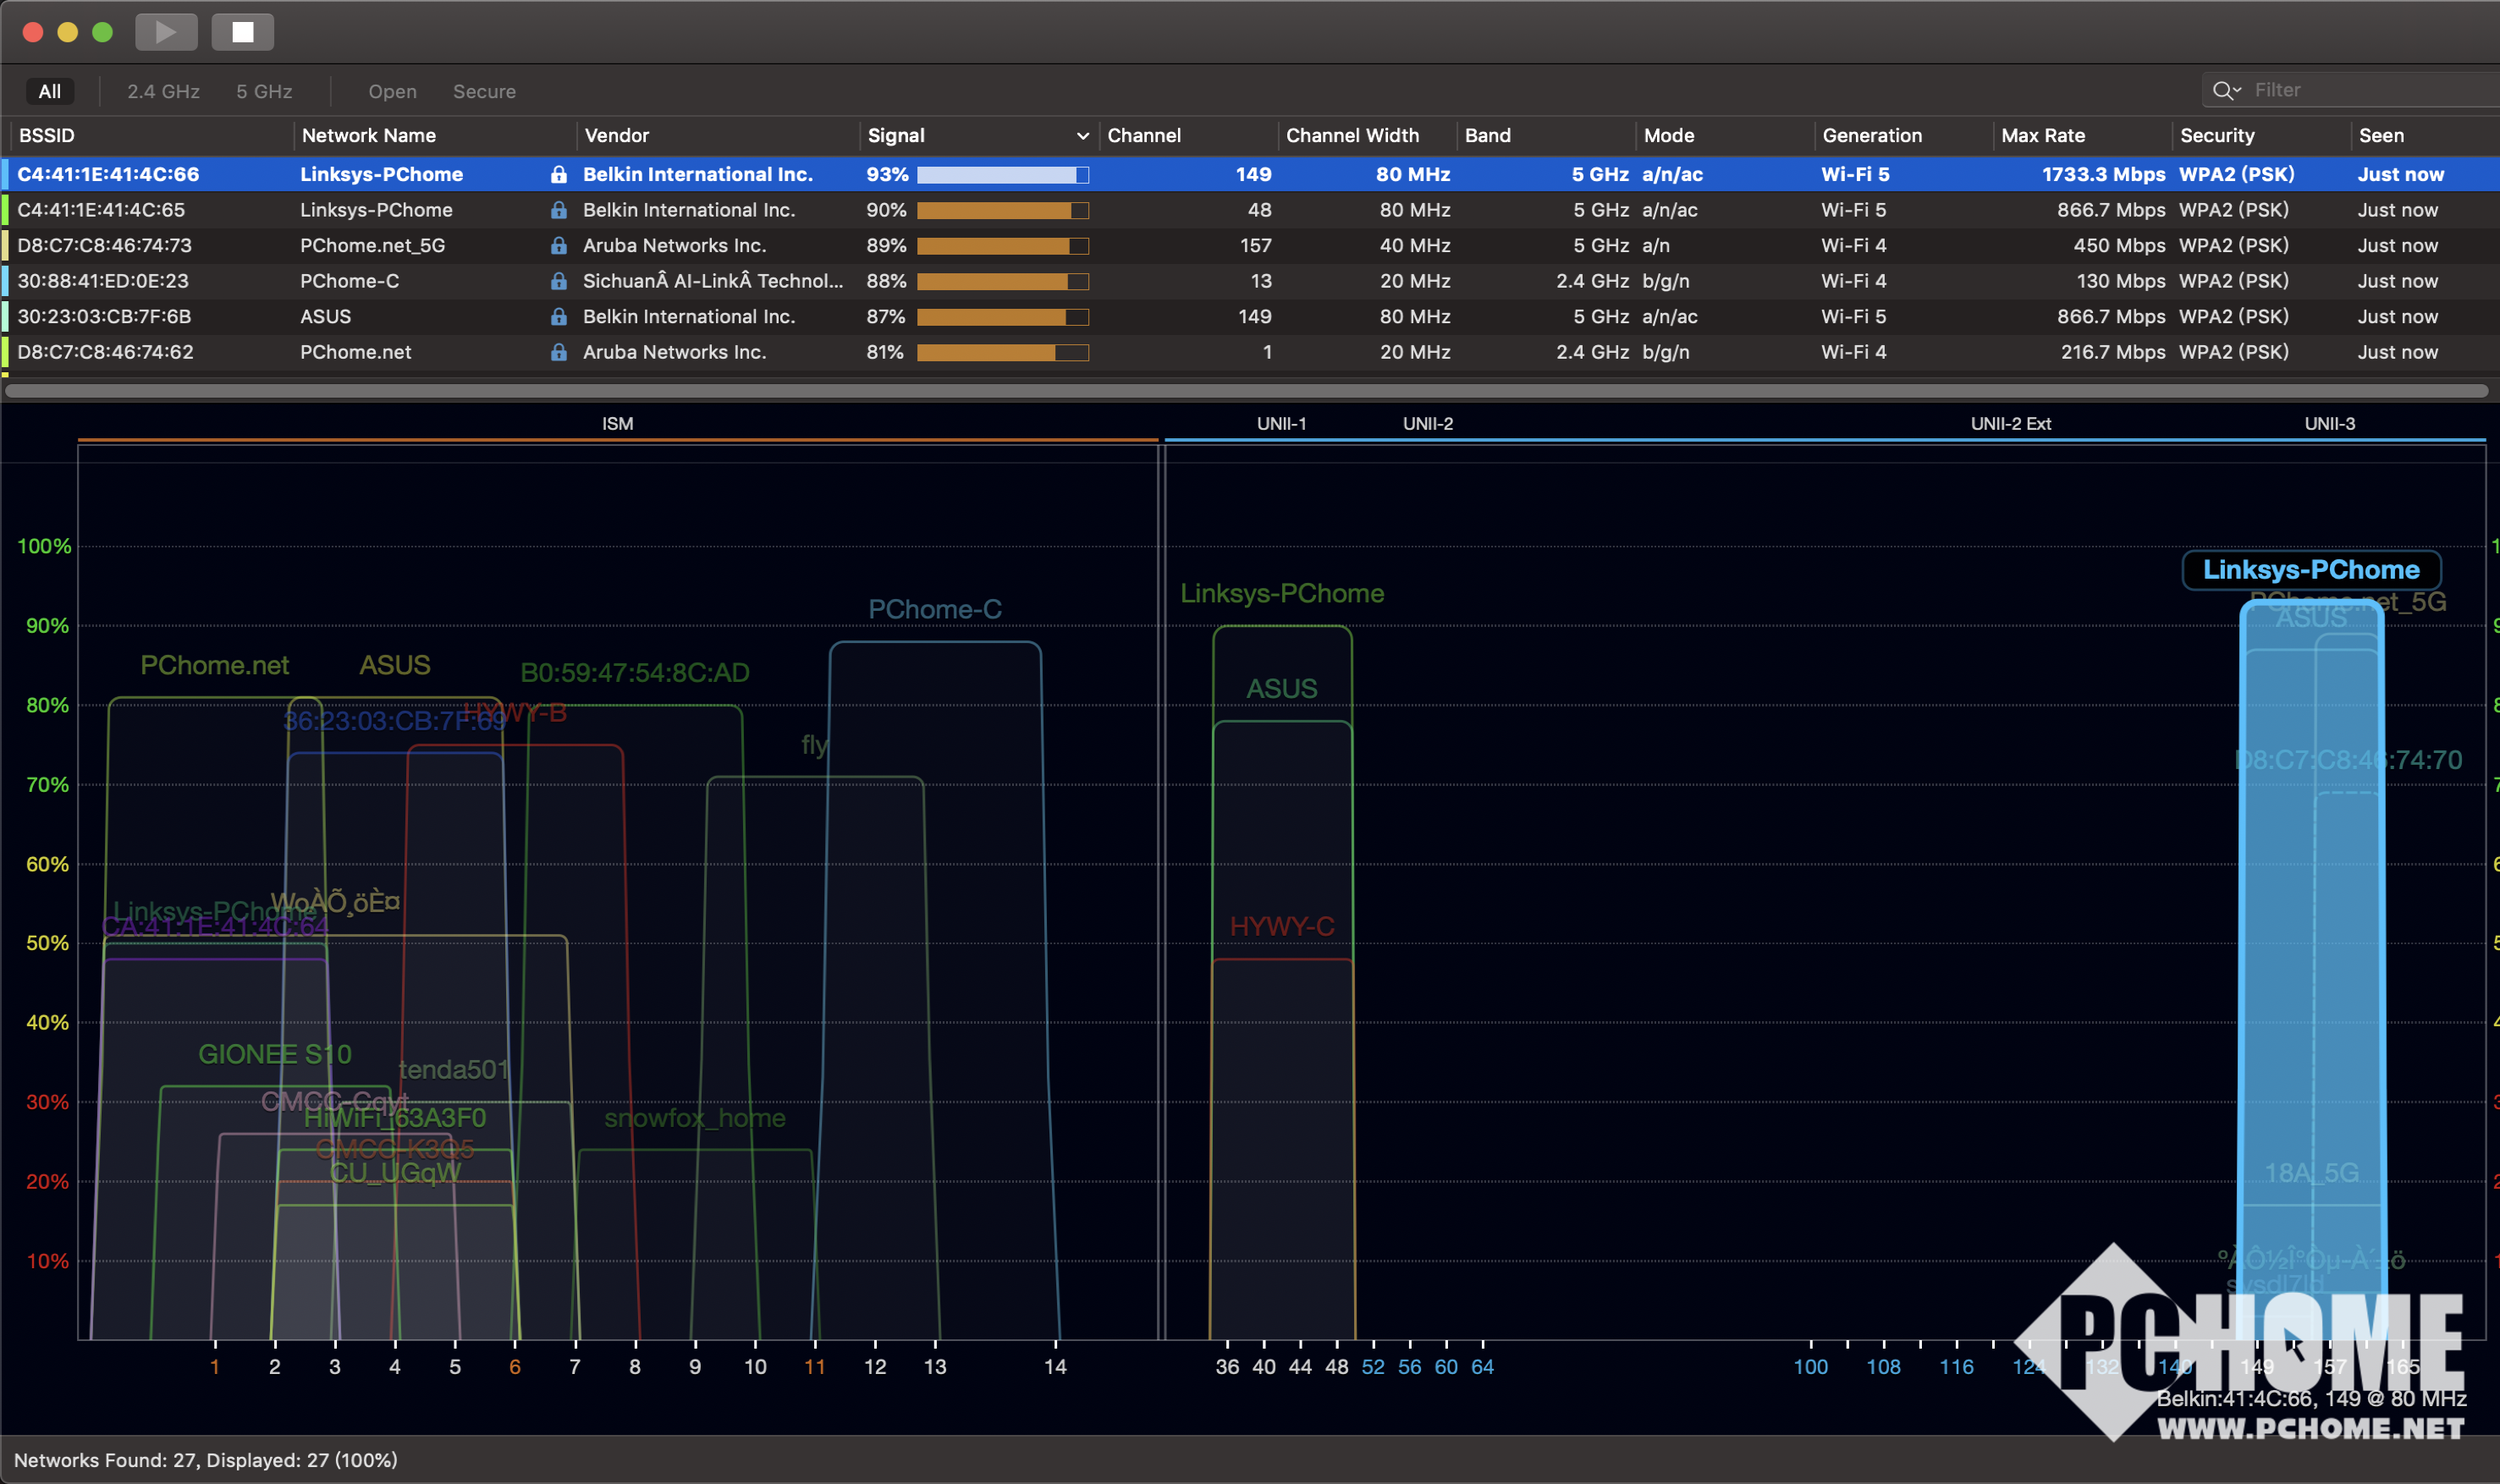Stop scanning with the stop button
The width and height of the screenshot is (2500, 1484).
tap(243, 32)
